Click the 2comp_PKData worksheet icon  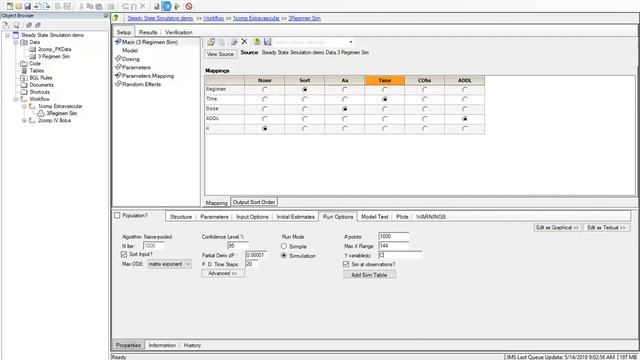33,49
